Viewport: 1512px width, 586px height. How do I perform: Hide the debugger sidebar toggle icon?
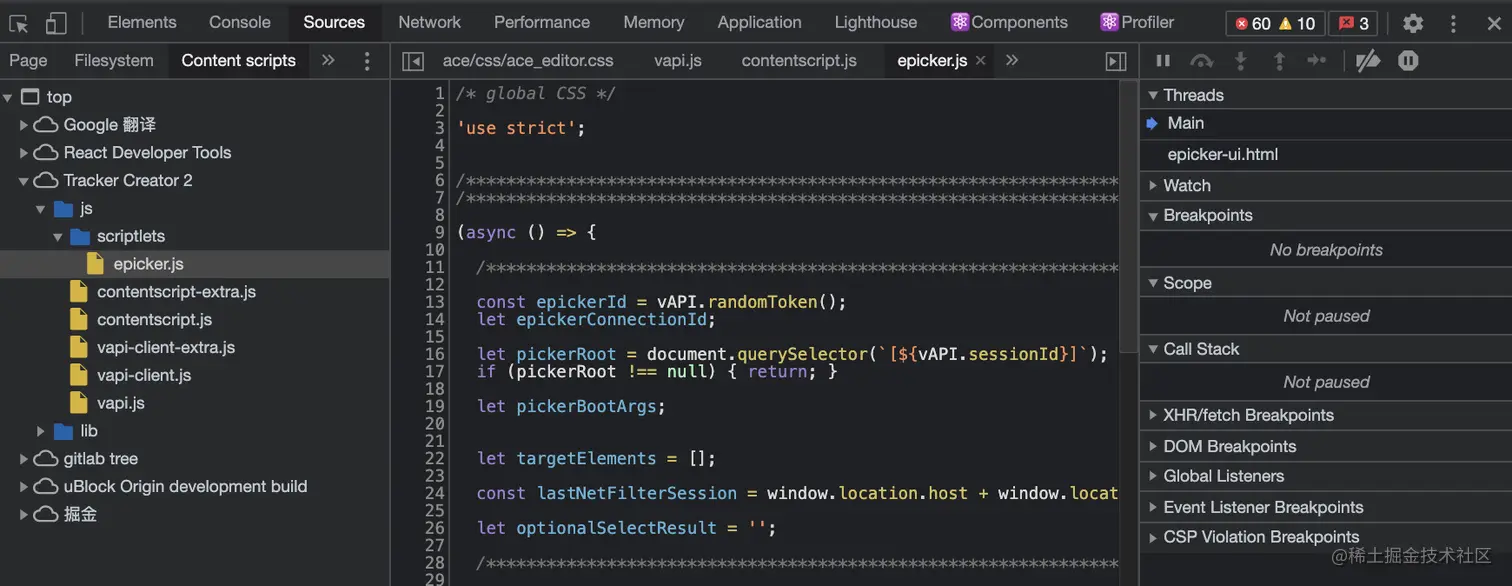coord(1116,61)
